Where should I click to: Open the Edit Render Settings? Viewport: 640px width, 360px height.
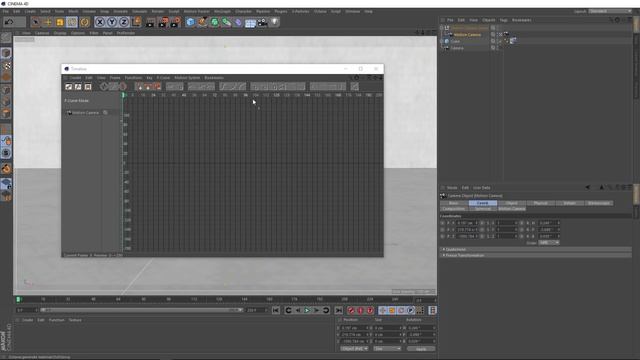[x=176, y=22]
